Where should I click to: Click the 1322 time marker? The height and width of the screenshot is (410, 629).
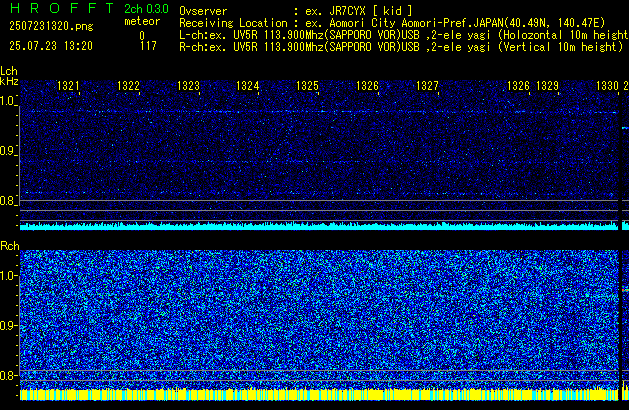click(x=128, y=86)
